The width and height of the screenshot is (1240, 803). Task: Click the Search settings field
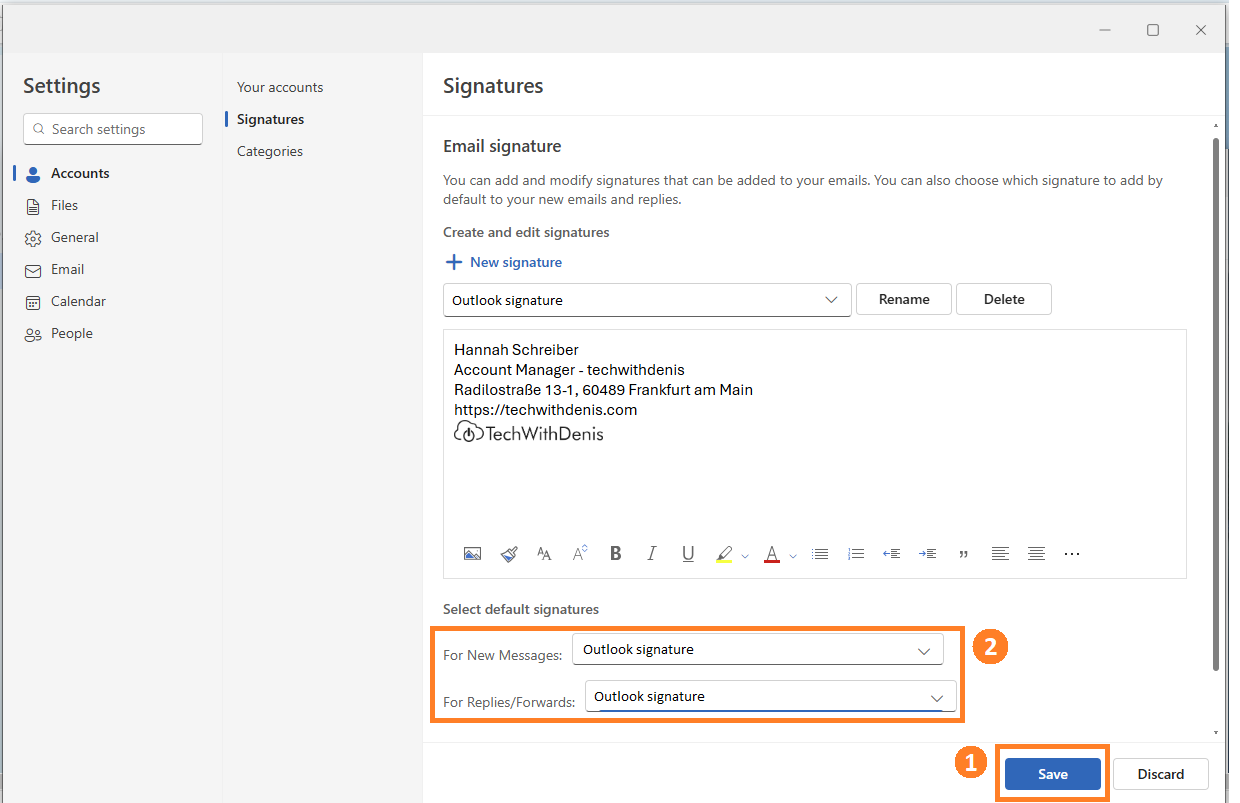coord(113,129)
